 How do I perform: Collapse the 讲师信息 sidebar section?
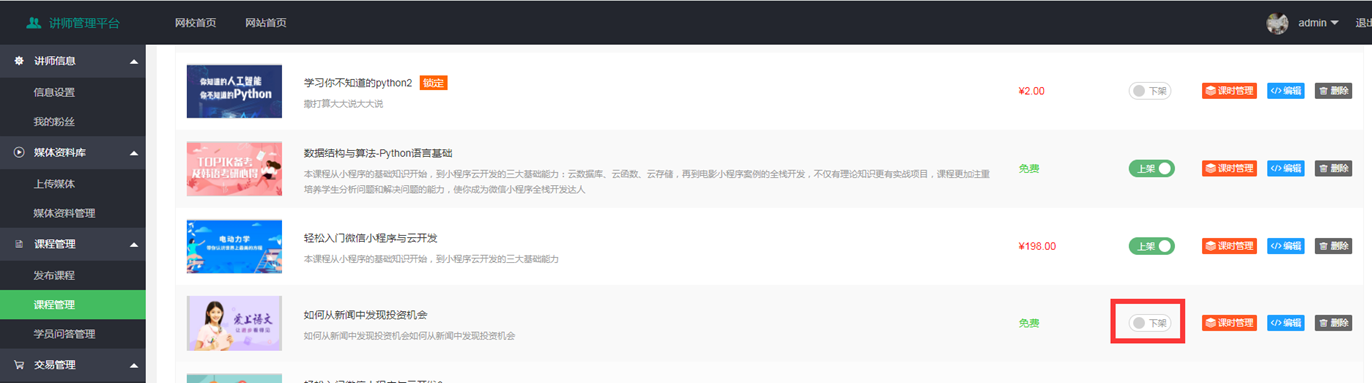pos(134,61)
